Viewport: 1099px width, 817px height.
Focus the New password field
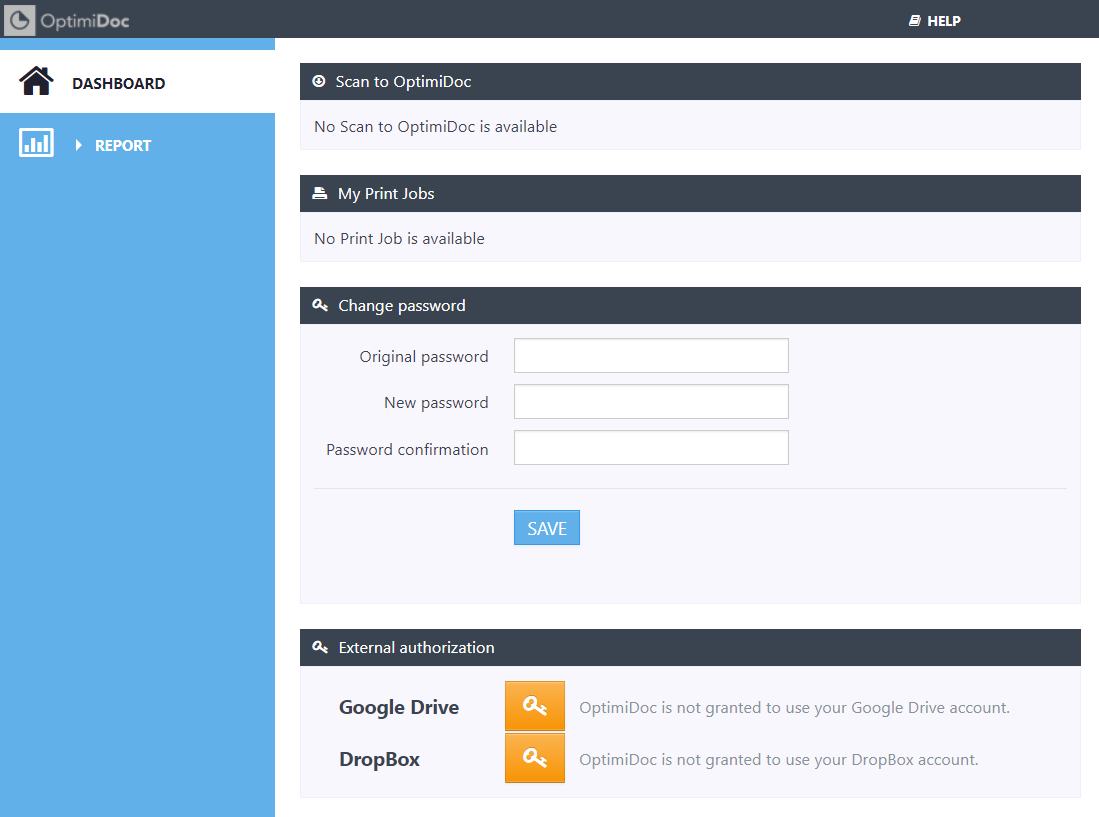coord(651,402)
